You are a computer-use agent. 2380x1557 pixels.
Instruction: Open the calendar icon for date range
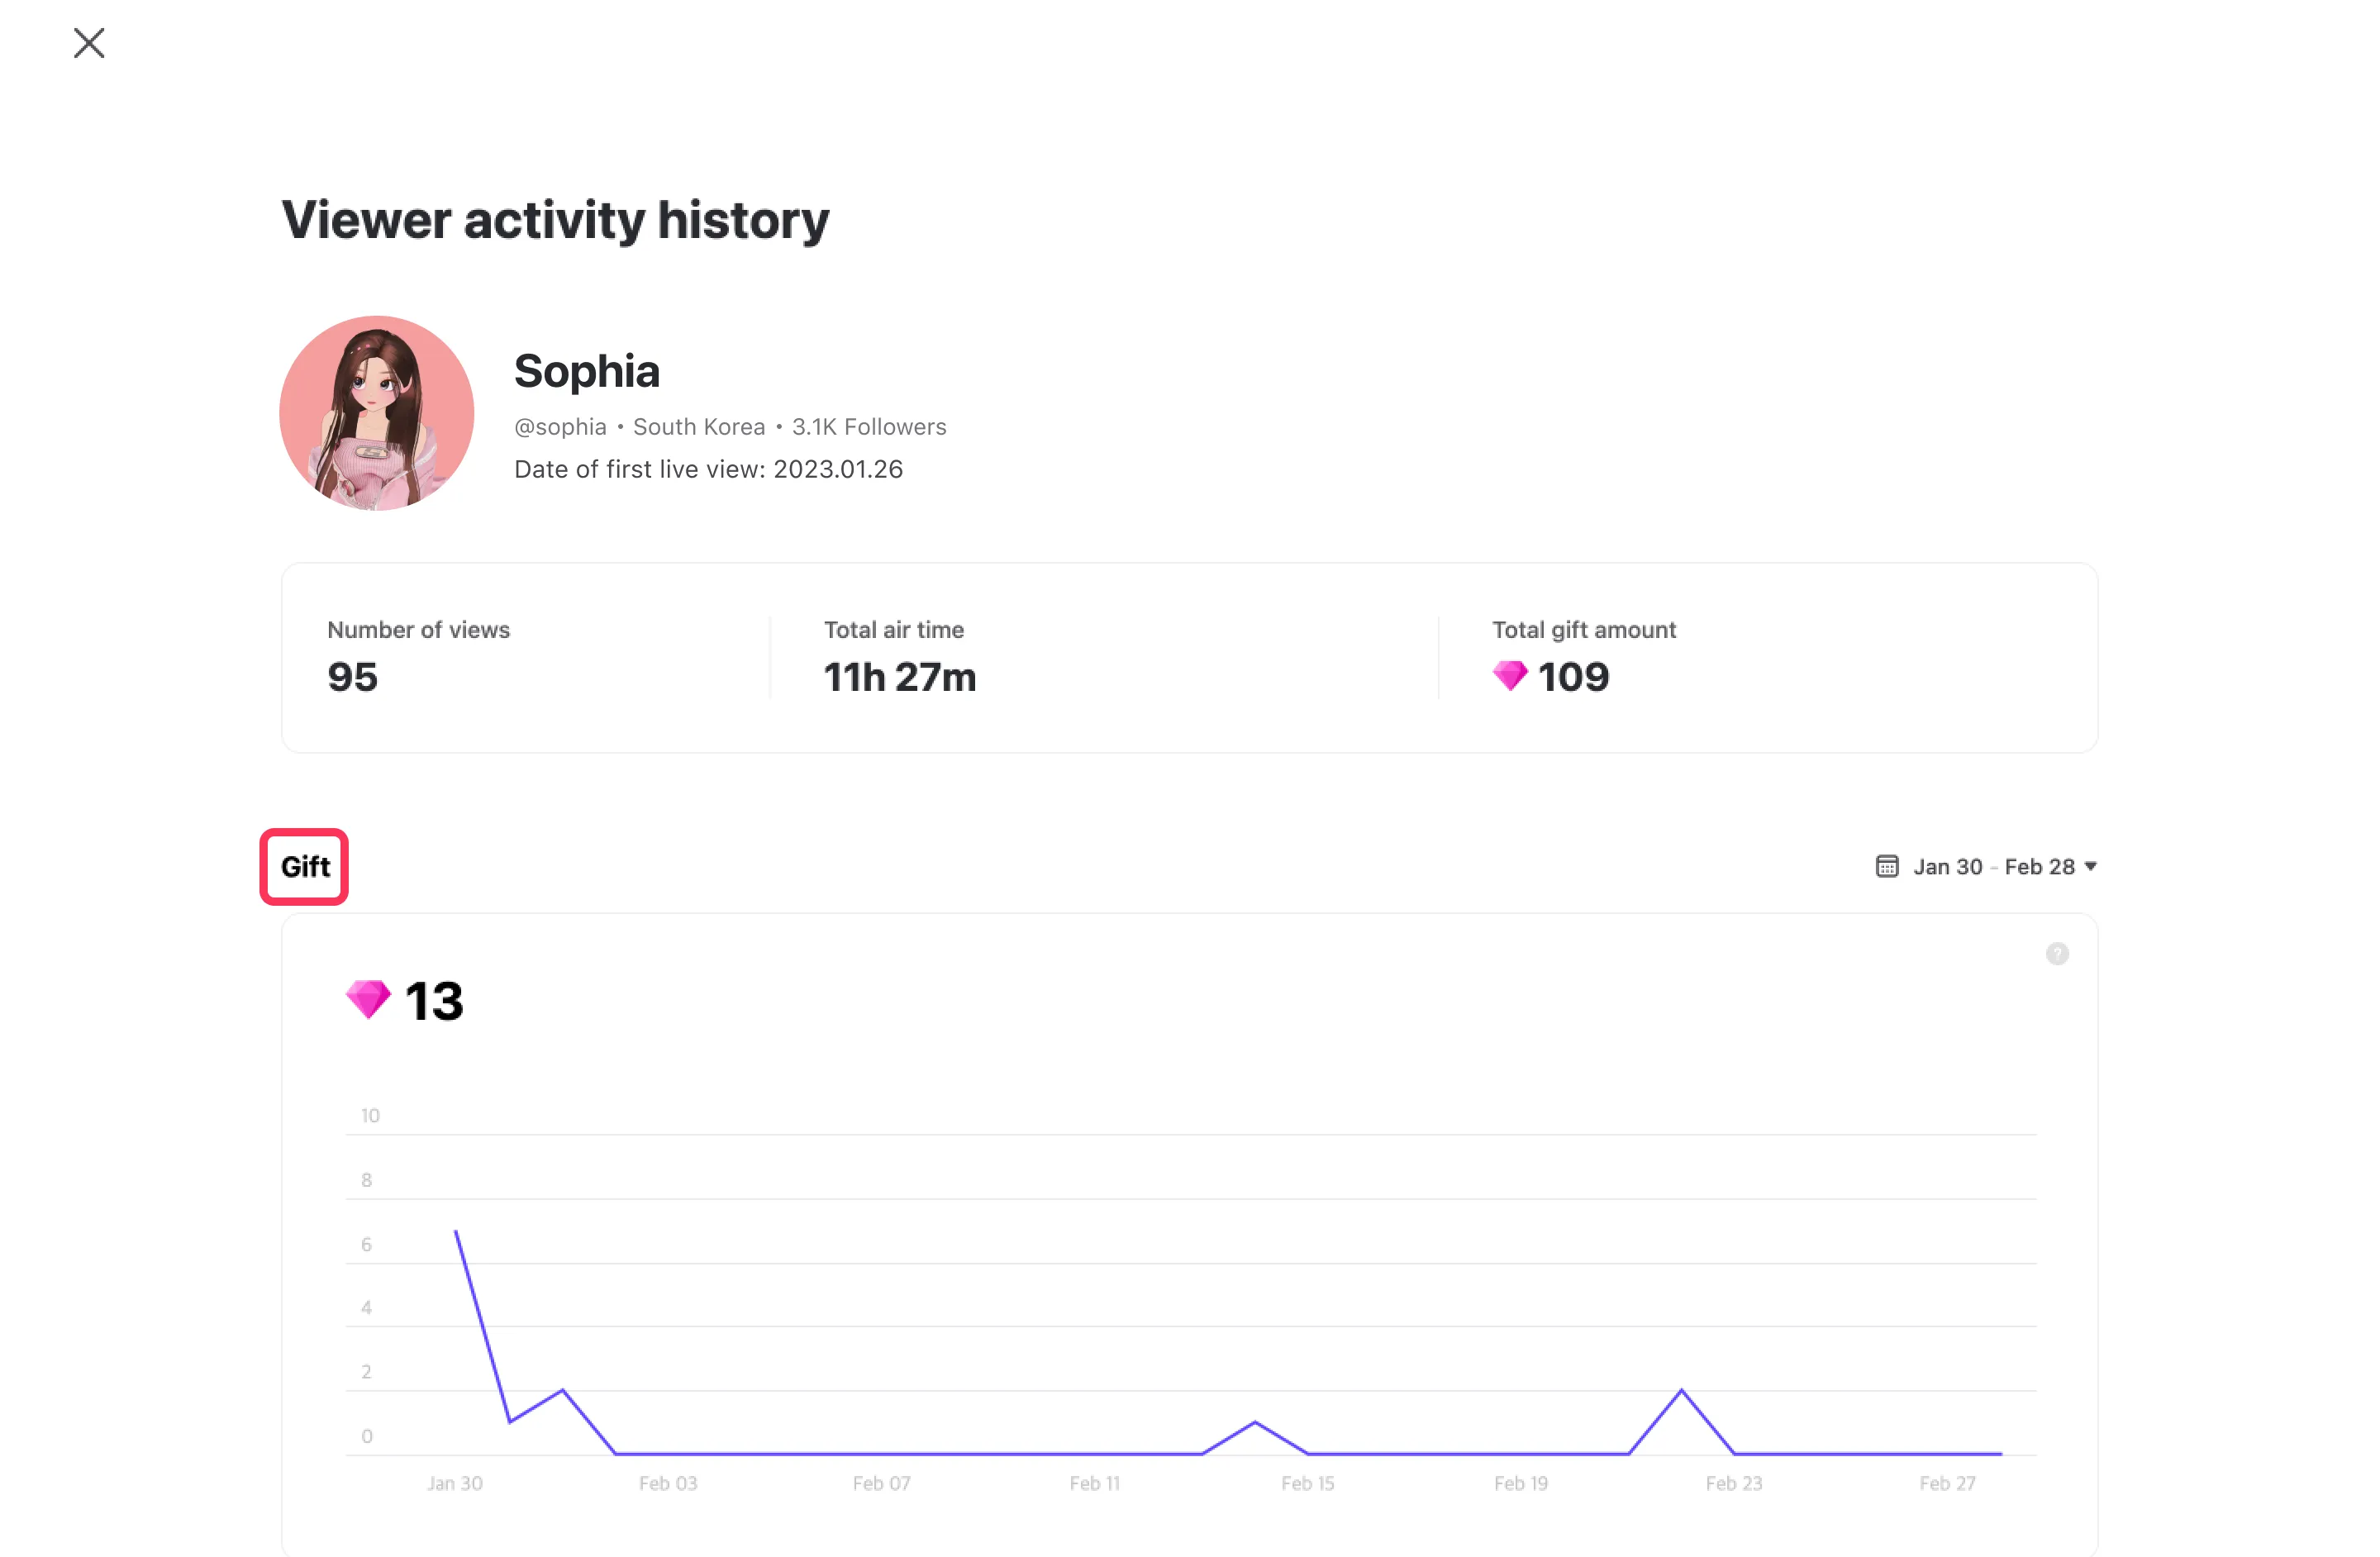[1886, 866]
